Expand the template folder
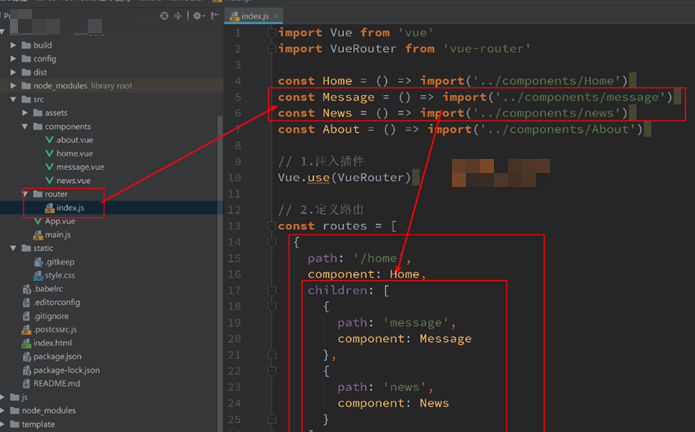Viewport: 695px width, 432px height. pyautogui.click(x=3, y=424)
